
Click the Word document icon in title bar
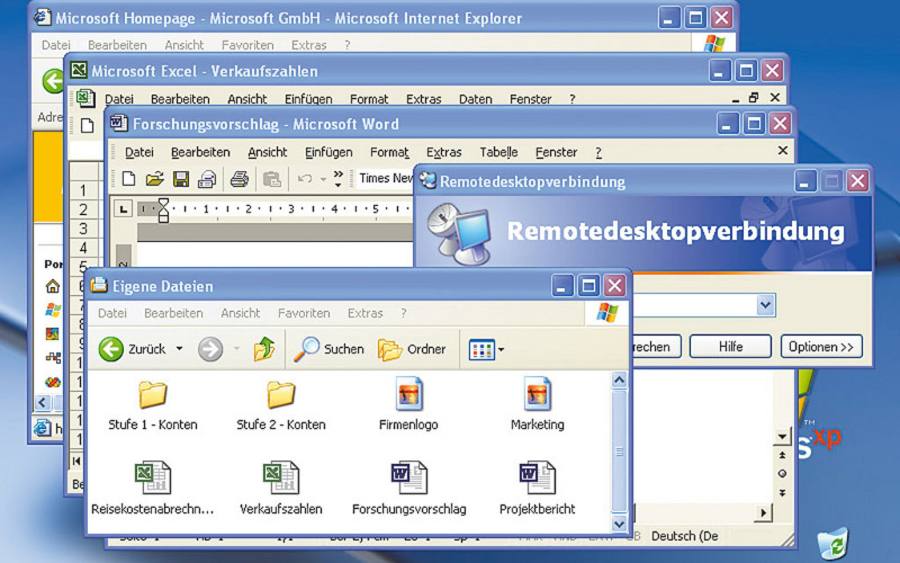point(118,123)
